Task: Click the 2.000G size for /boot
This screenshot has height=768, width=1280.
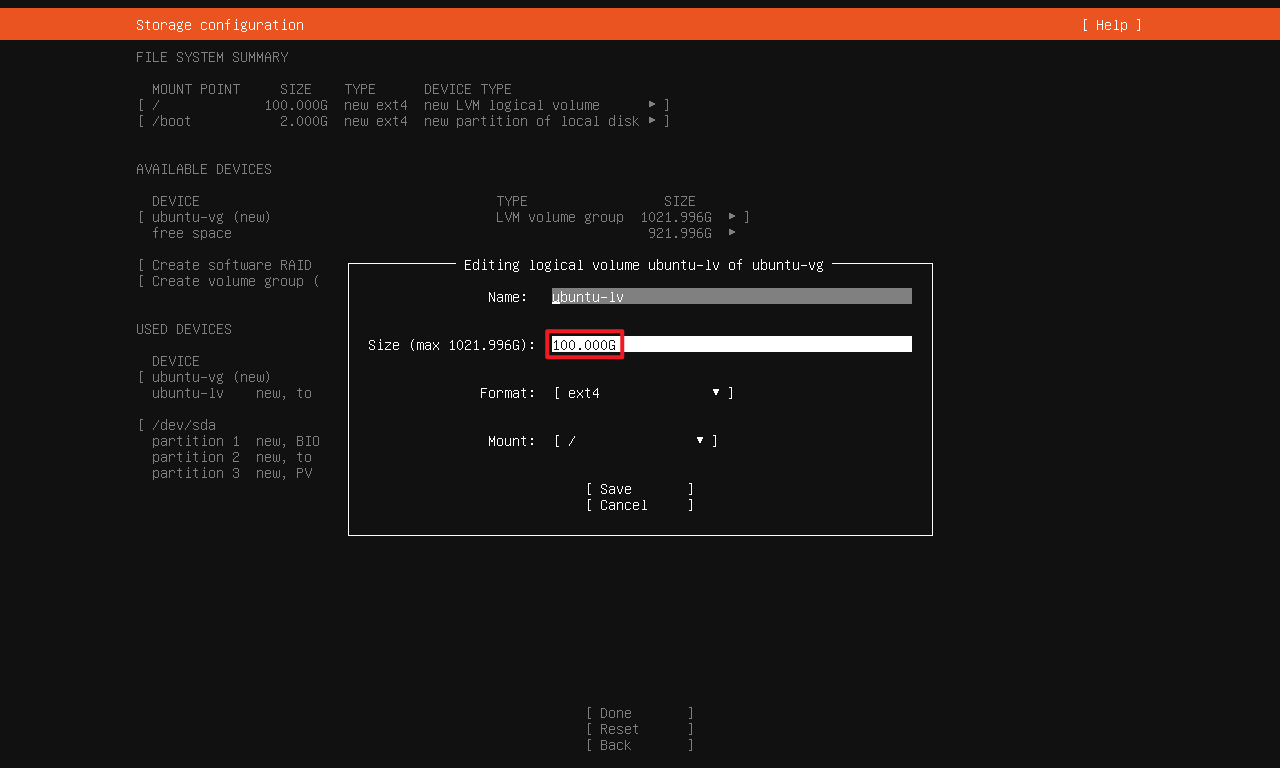Action: point(304,121)
